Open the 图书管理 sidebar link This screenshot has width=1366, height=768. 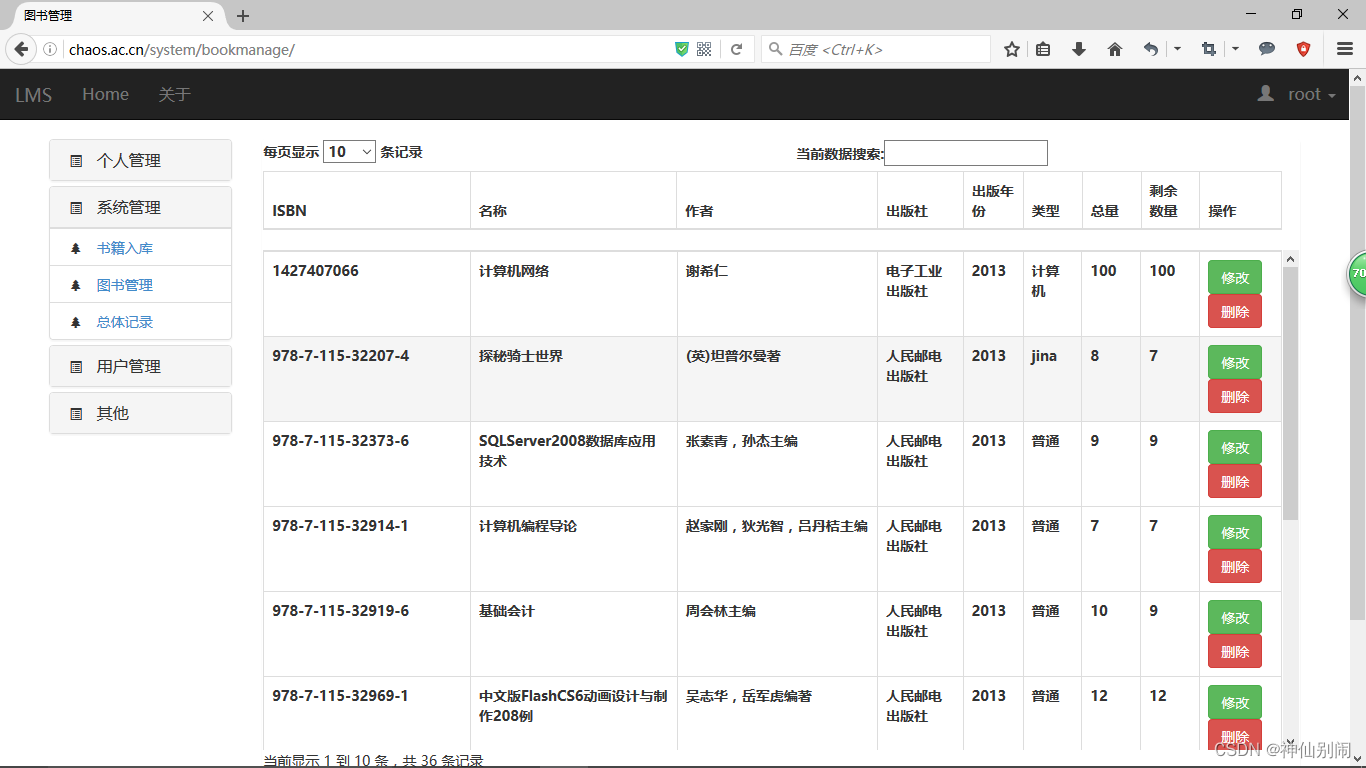pyautogui.click(x=125, y=285)
